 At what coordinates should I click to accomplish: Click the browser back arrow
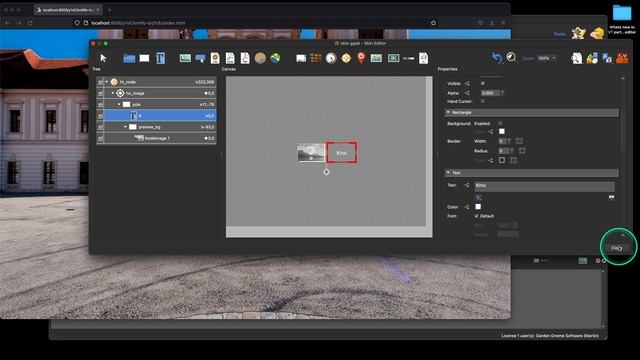click(8, 23)
